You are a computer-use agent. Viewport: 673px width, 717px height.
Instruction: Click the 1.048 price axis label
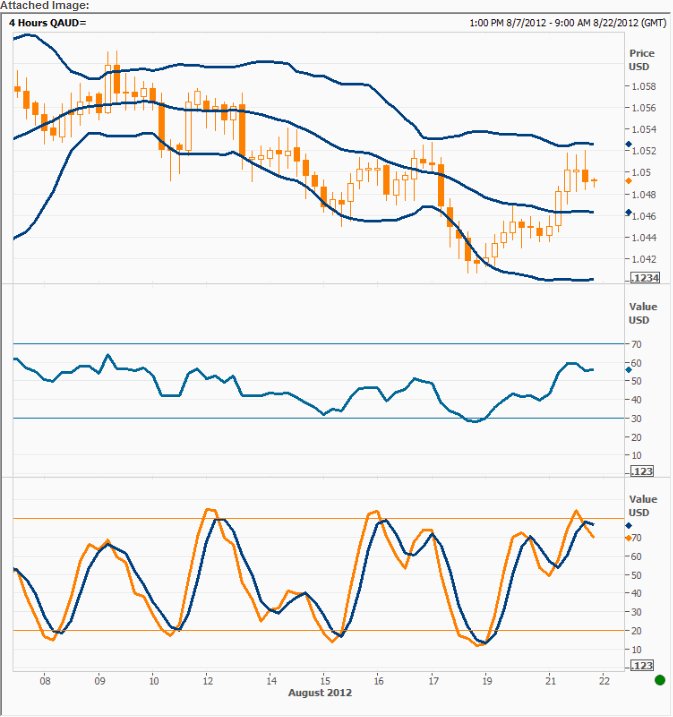coord(643,195)
